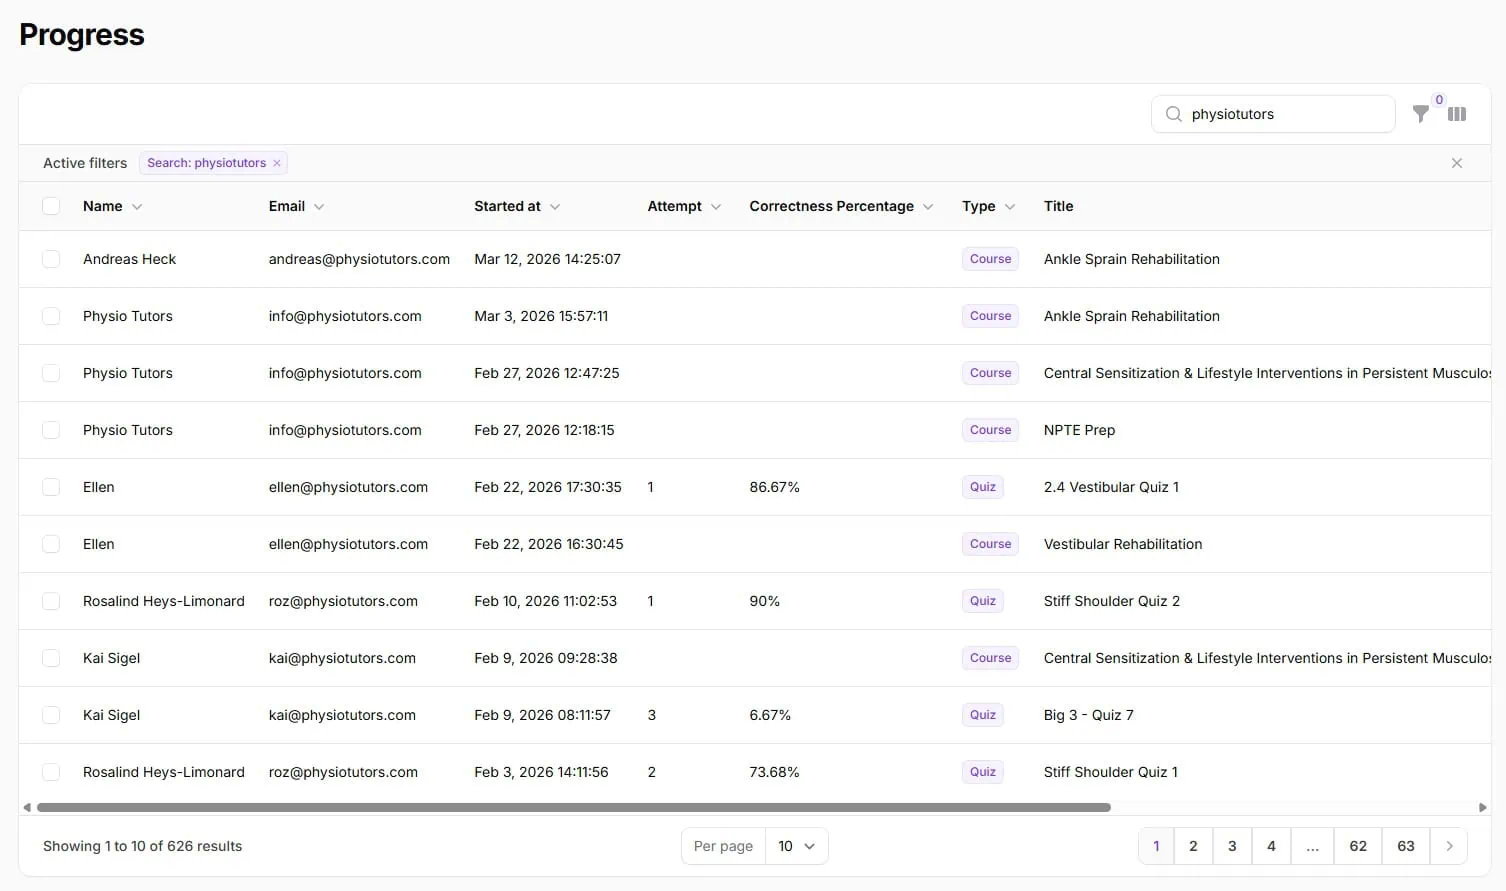
Task: Go to next page arrow
Action: coord(1449,846)
